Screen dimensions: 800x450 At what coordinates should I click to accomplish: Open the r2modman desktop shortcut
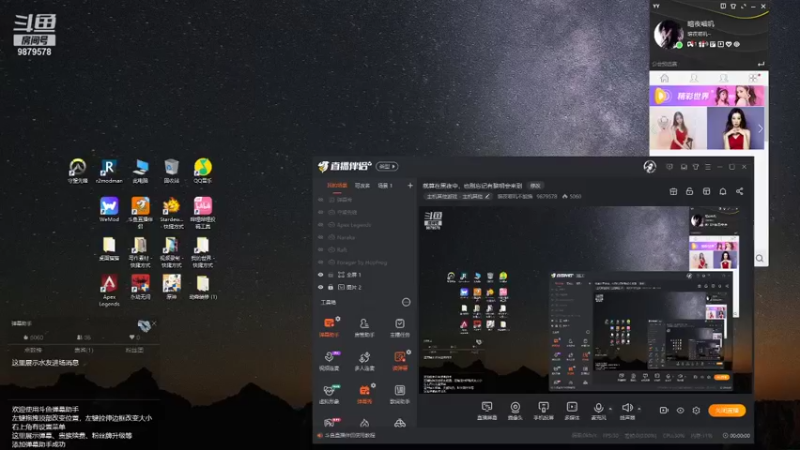coord(109,170)
